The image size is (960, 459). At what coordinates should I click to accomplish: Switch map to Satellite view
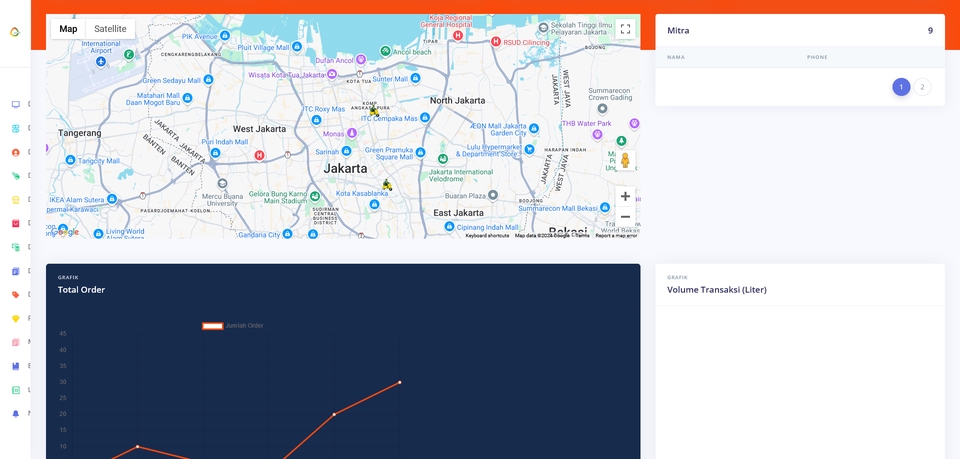[110, 29]
